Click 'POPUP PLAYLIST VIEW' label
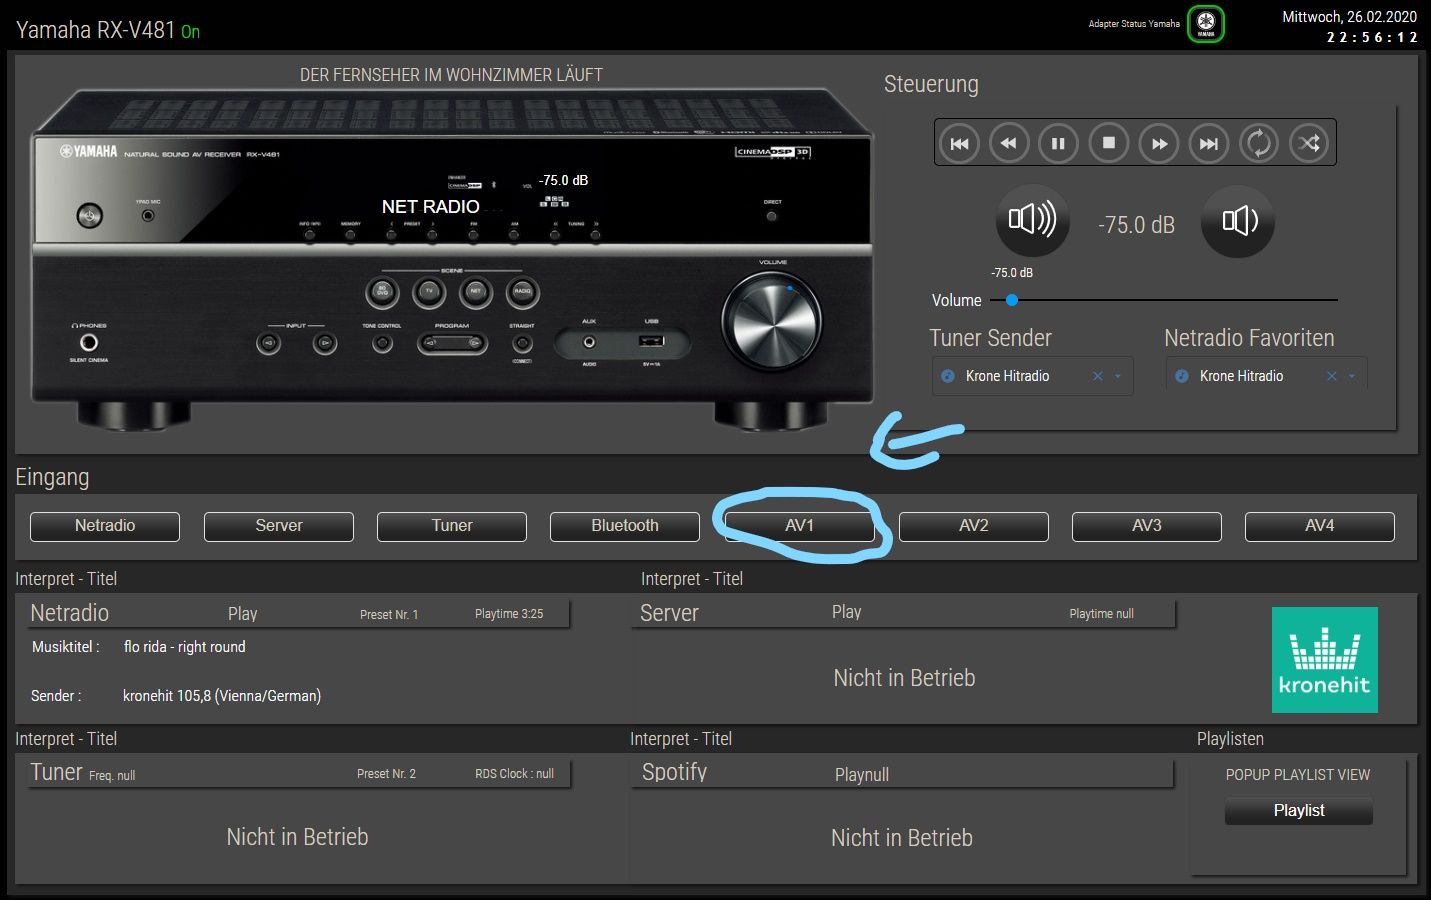This screenshot has width=1431, height=900. pyautogui.click(x=1298, y=775)
